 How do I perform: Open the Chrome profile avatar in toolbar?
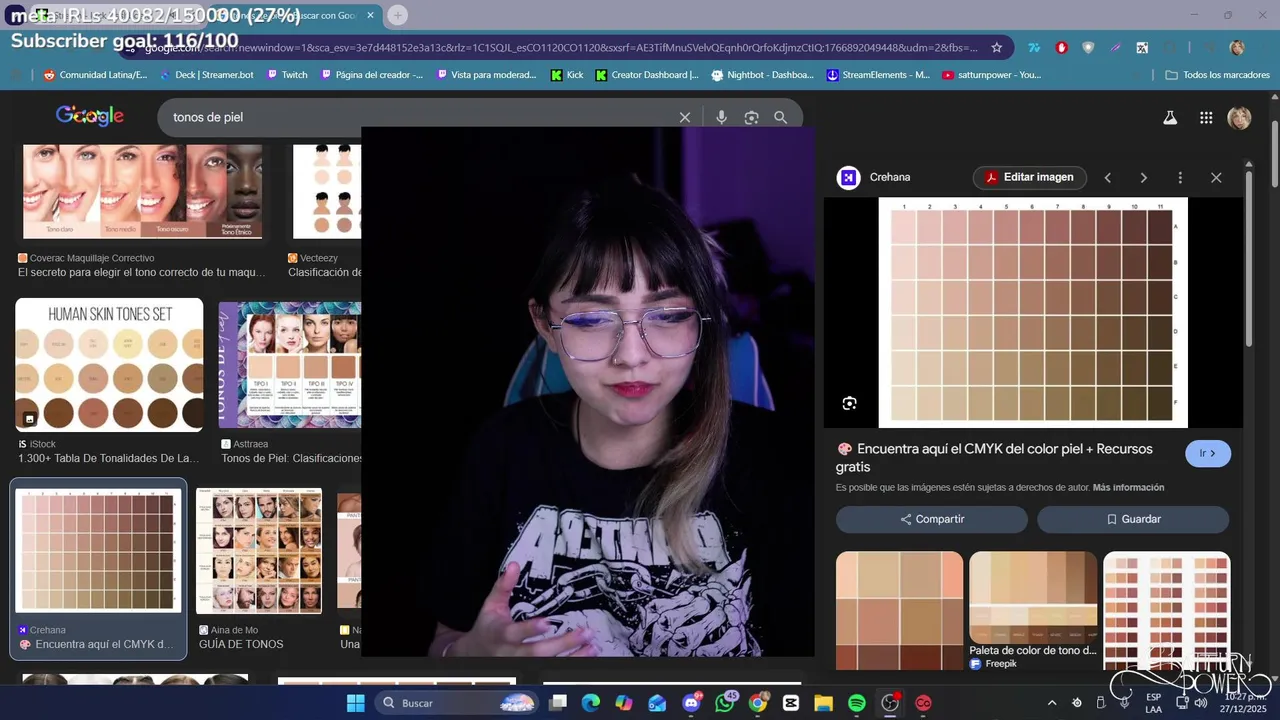coord(1237,47)
